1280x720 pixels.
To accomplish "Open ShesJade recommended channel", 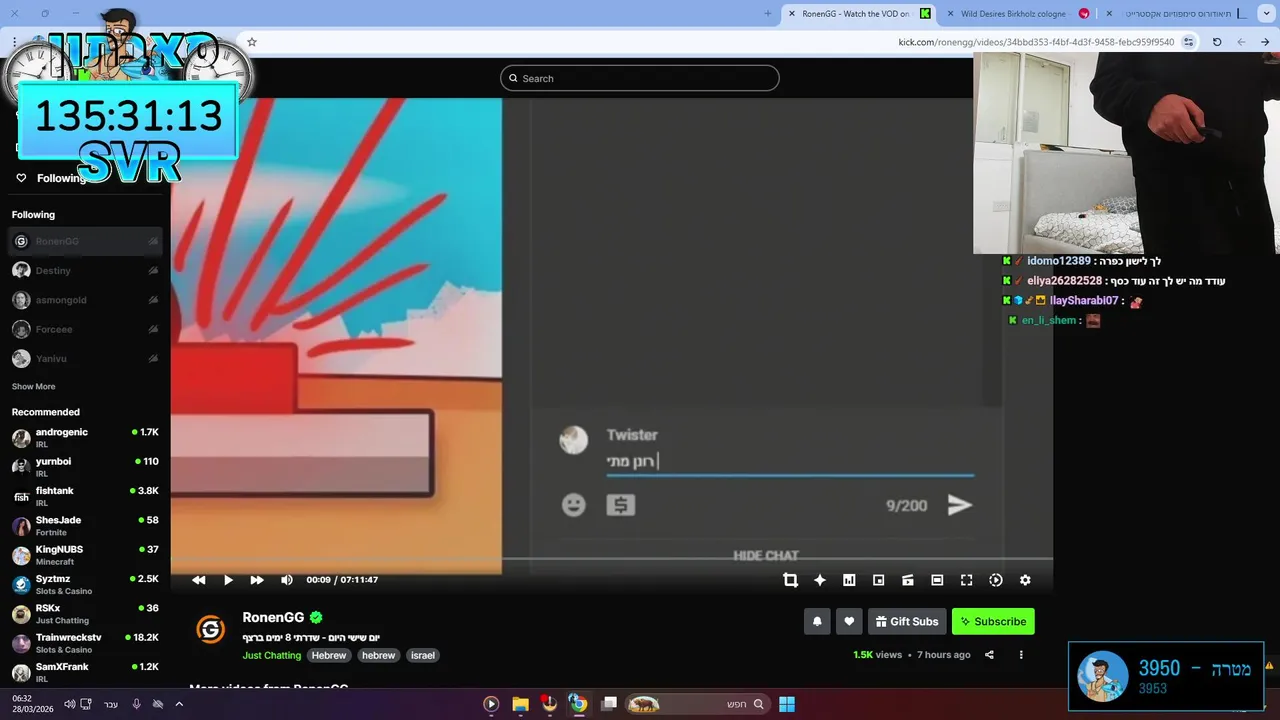I will pyautogui.click(x=85, y=526).
